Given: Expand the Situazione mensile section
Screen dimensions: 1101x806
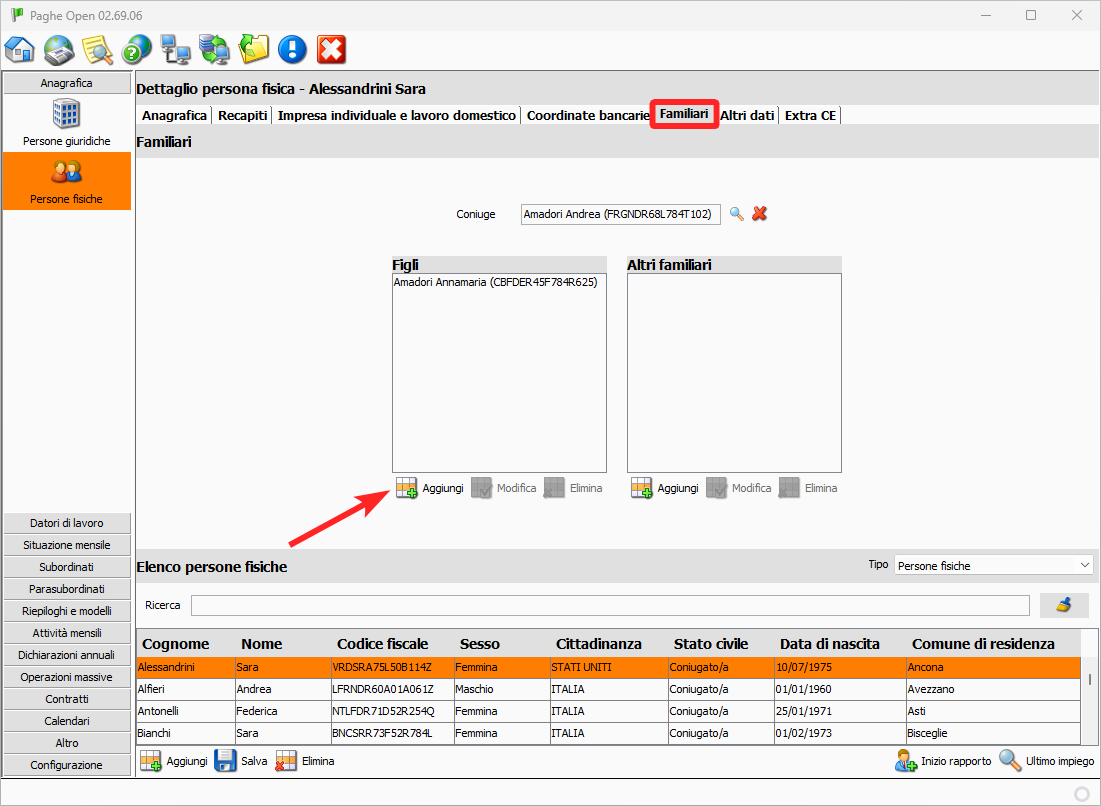Looking at the screenshot, I should click(67, 545).
